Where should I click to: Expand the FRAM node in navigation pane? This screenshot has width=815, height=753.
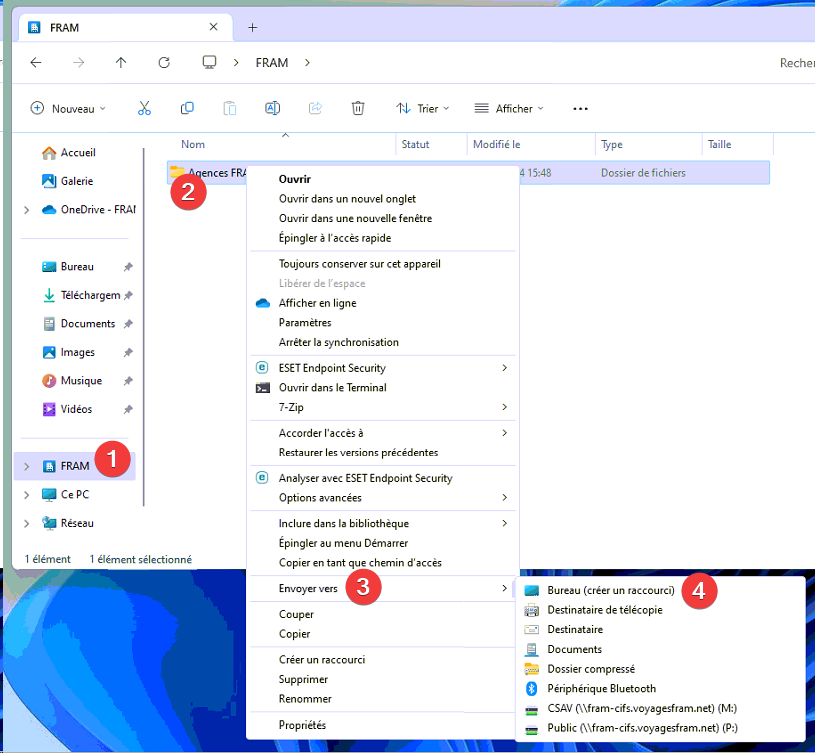[27, 467]
